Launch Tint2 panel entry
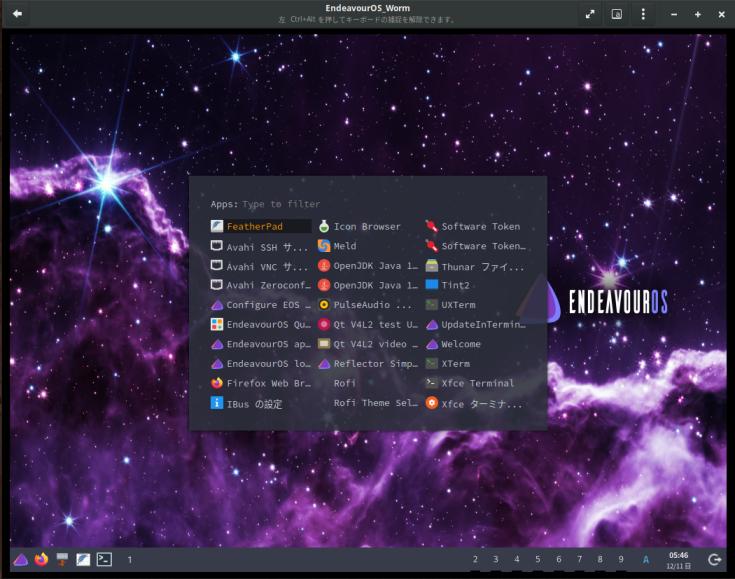 click(x=476, y=285)
